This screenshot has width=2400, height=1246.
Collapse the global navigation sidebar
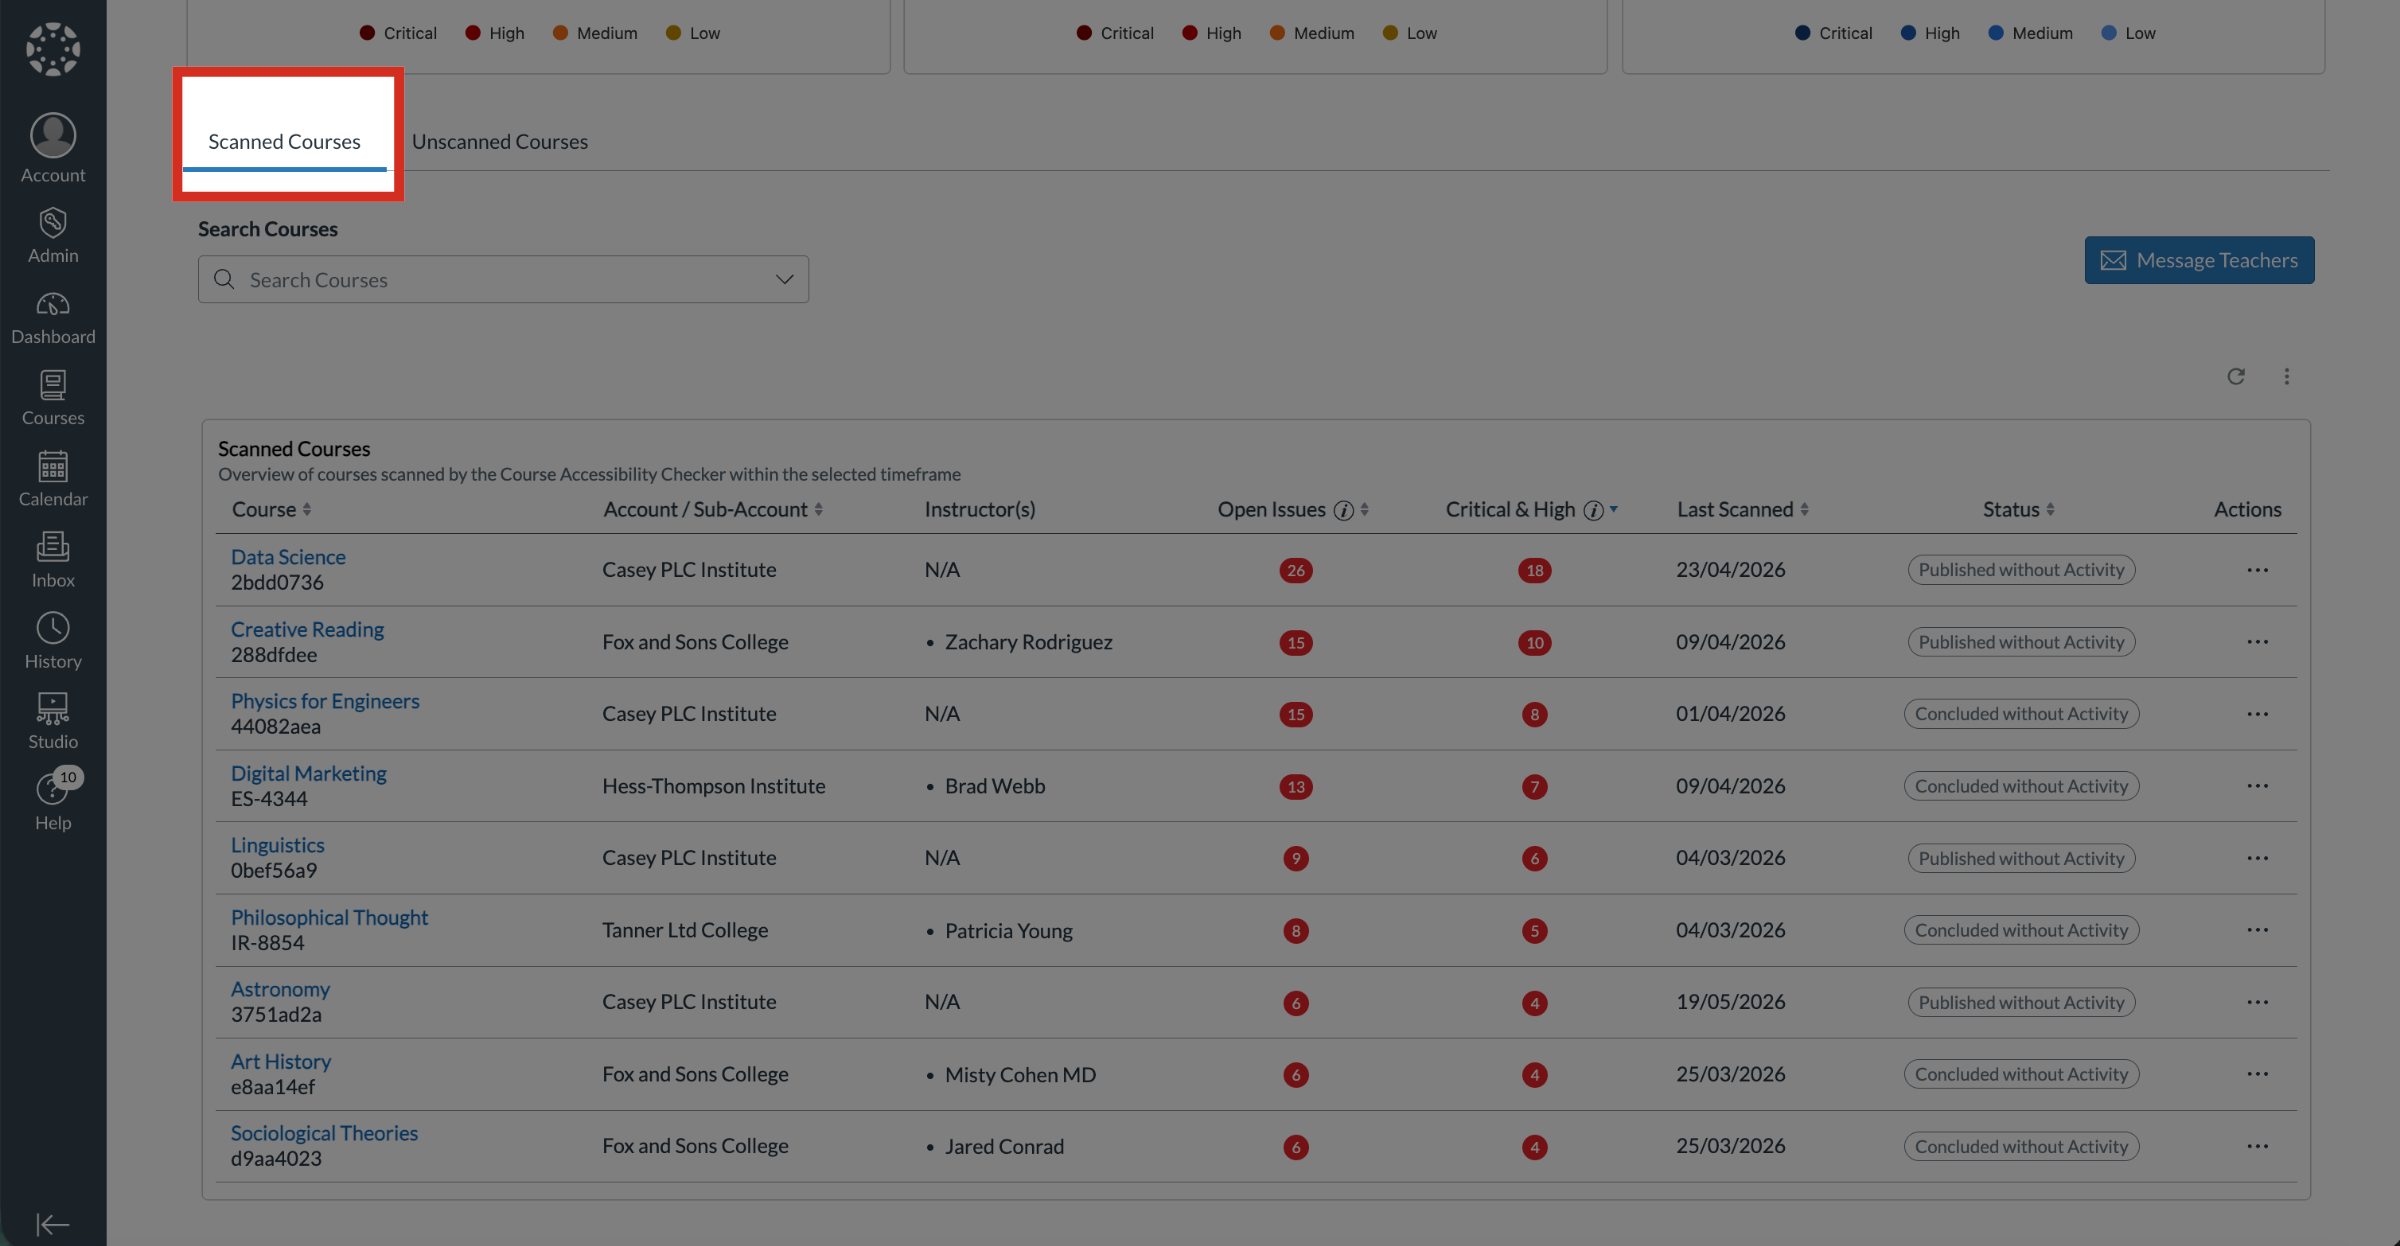[53, 1224]
